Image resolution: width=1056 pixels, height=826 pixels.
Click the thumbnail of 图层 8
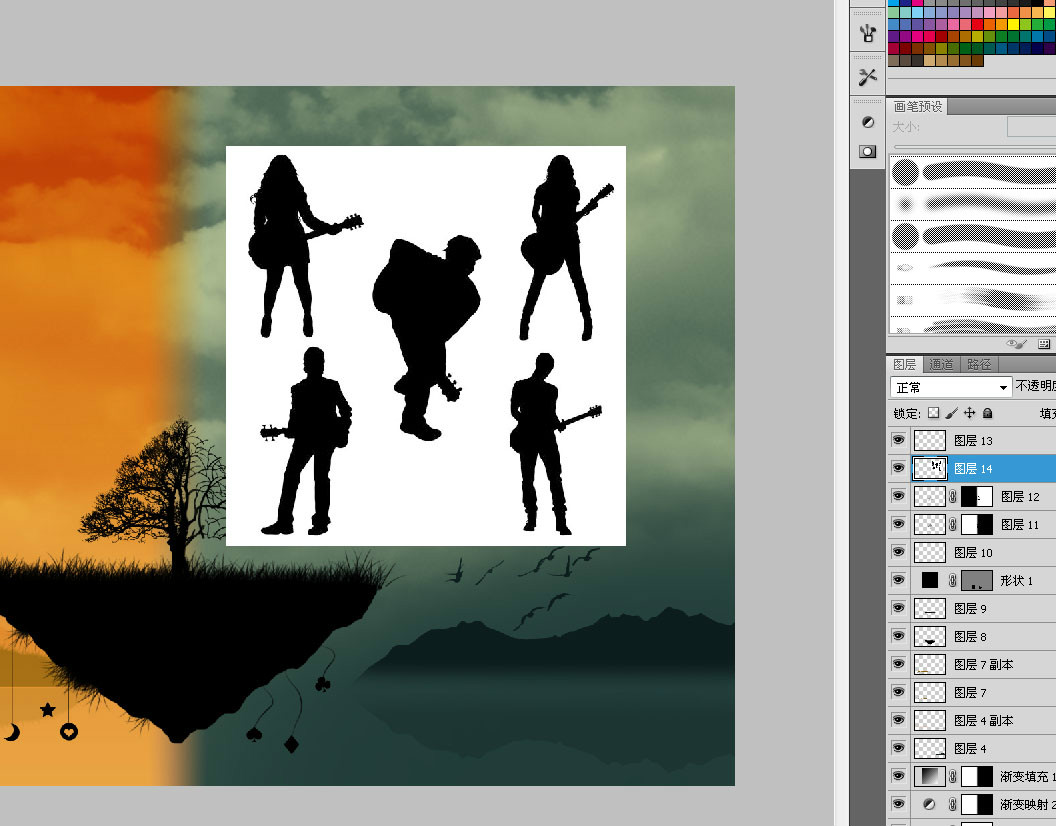click(929, 637)
